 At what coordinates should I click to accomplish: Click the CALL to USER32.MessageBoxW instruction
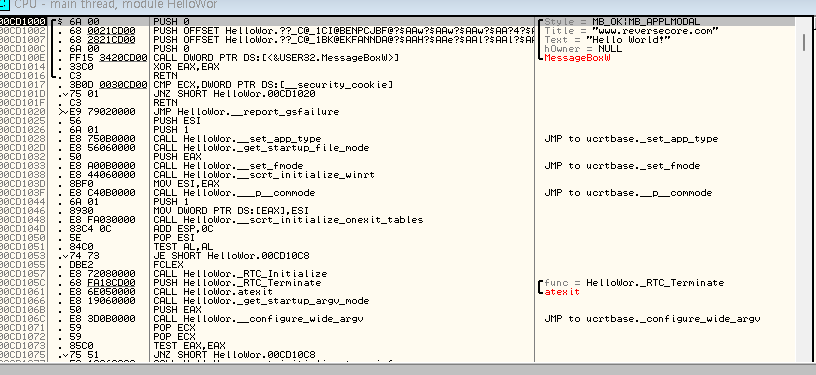[276, 58]
